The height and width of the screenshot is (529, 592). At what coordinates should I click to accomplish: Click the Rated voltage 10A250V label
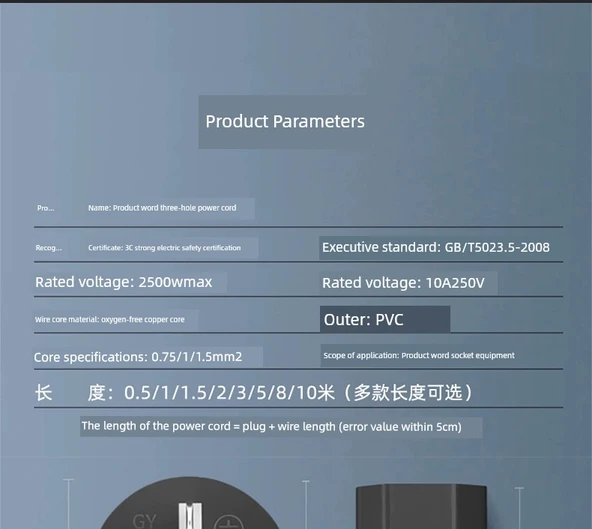pyautogui.click(x=403, y=283)
